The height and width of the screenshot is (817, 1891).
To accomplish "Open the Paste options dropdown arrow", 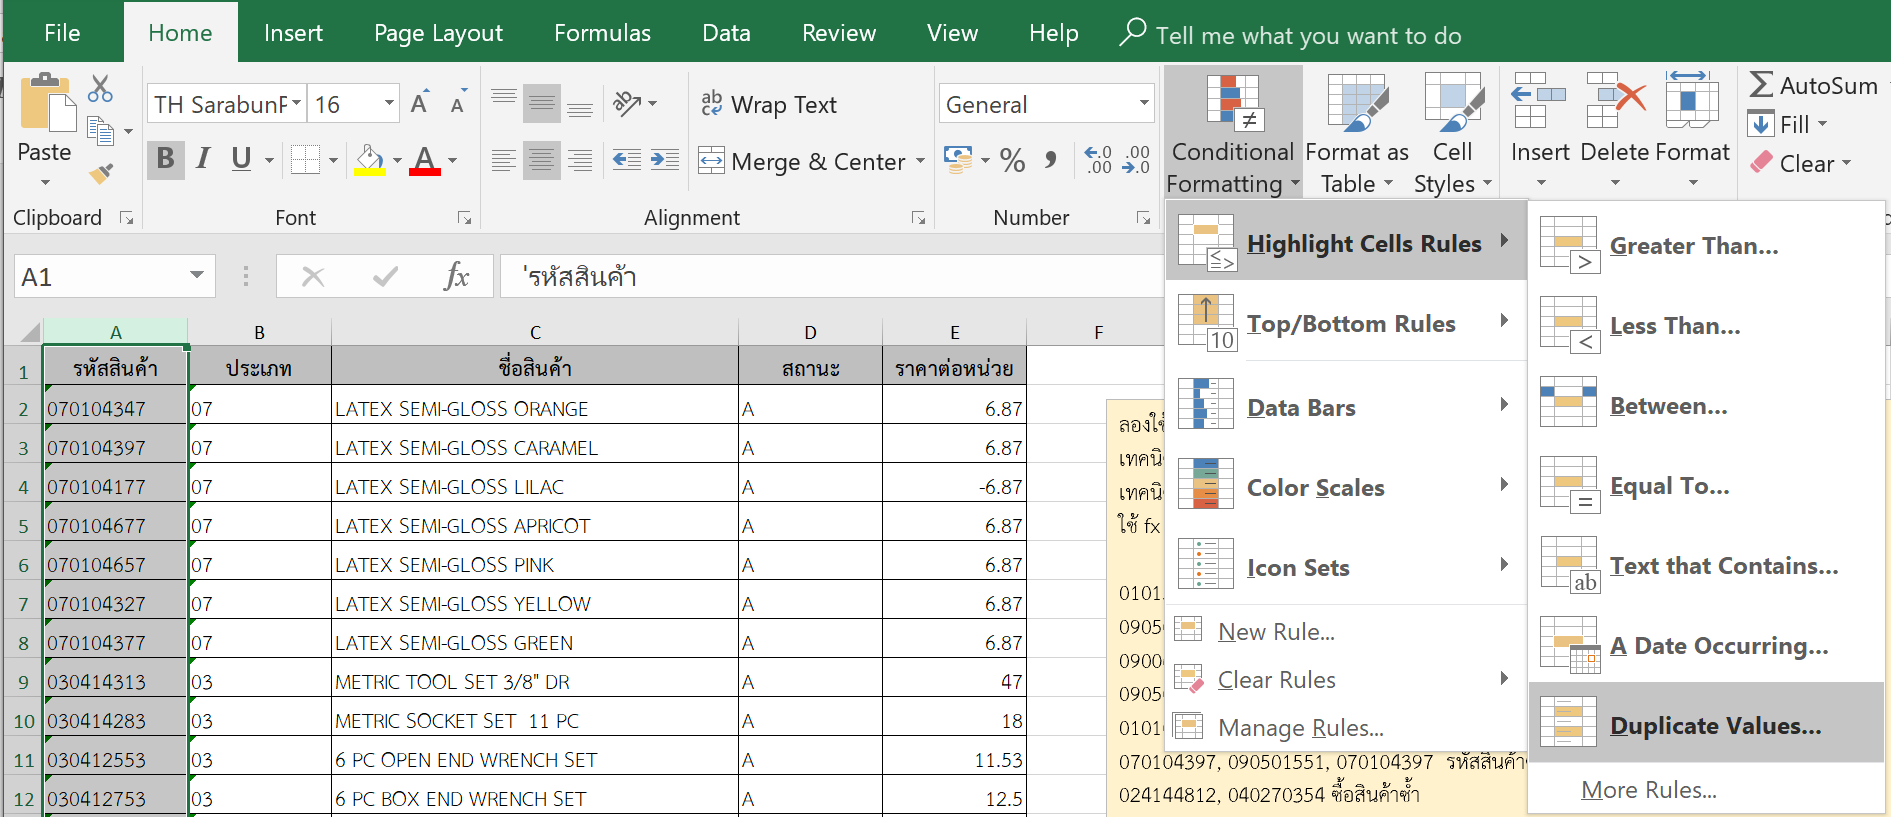I will point(45,183).
